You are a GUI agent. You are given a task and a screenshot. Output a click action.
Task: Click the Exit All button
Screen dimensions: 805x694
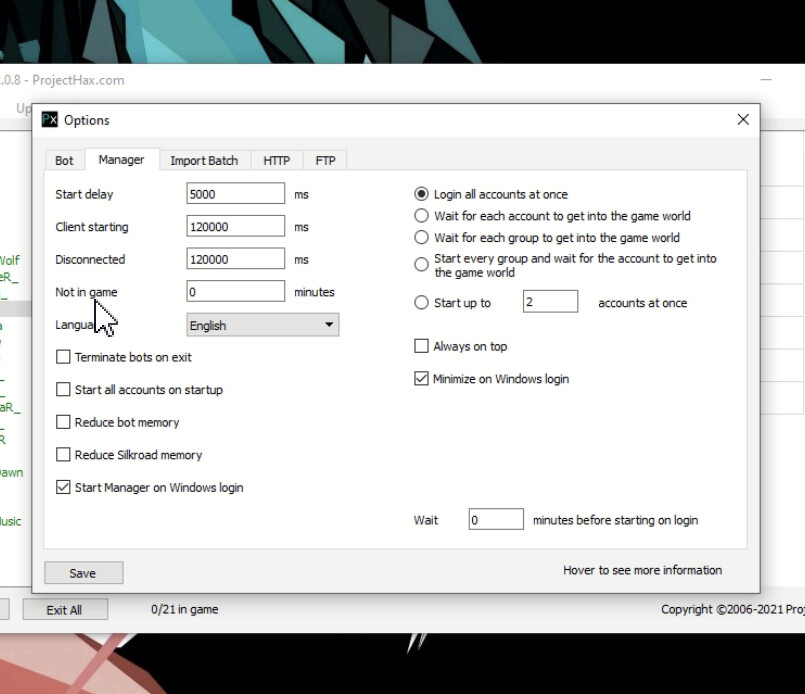64,610
